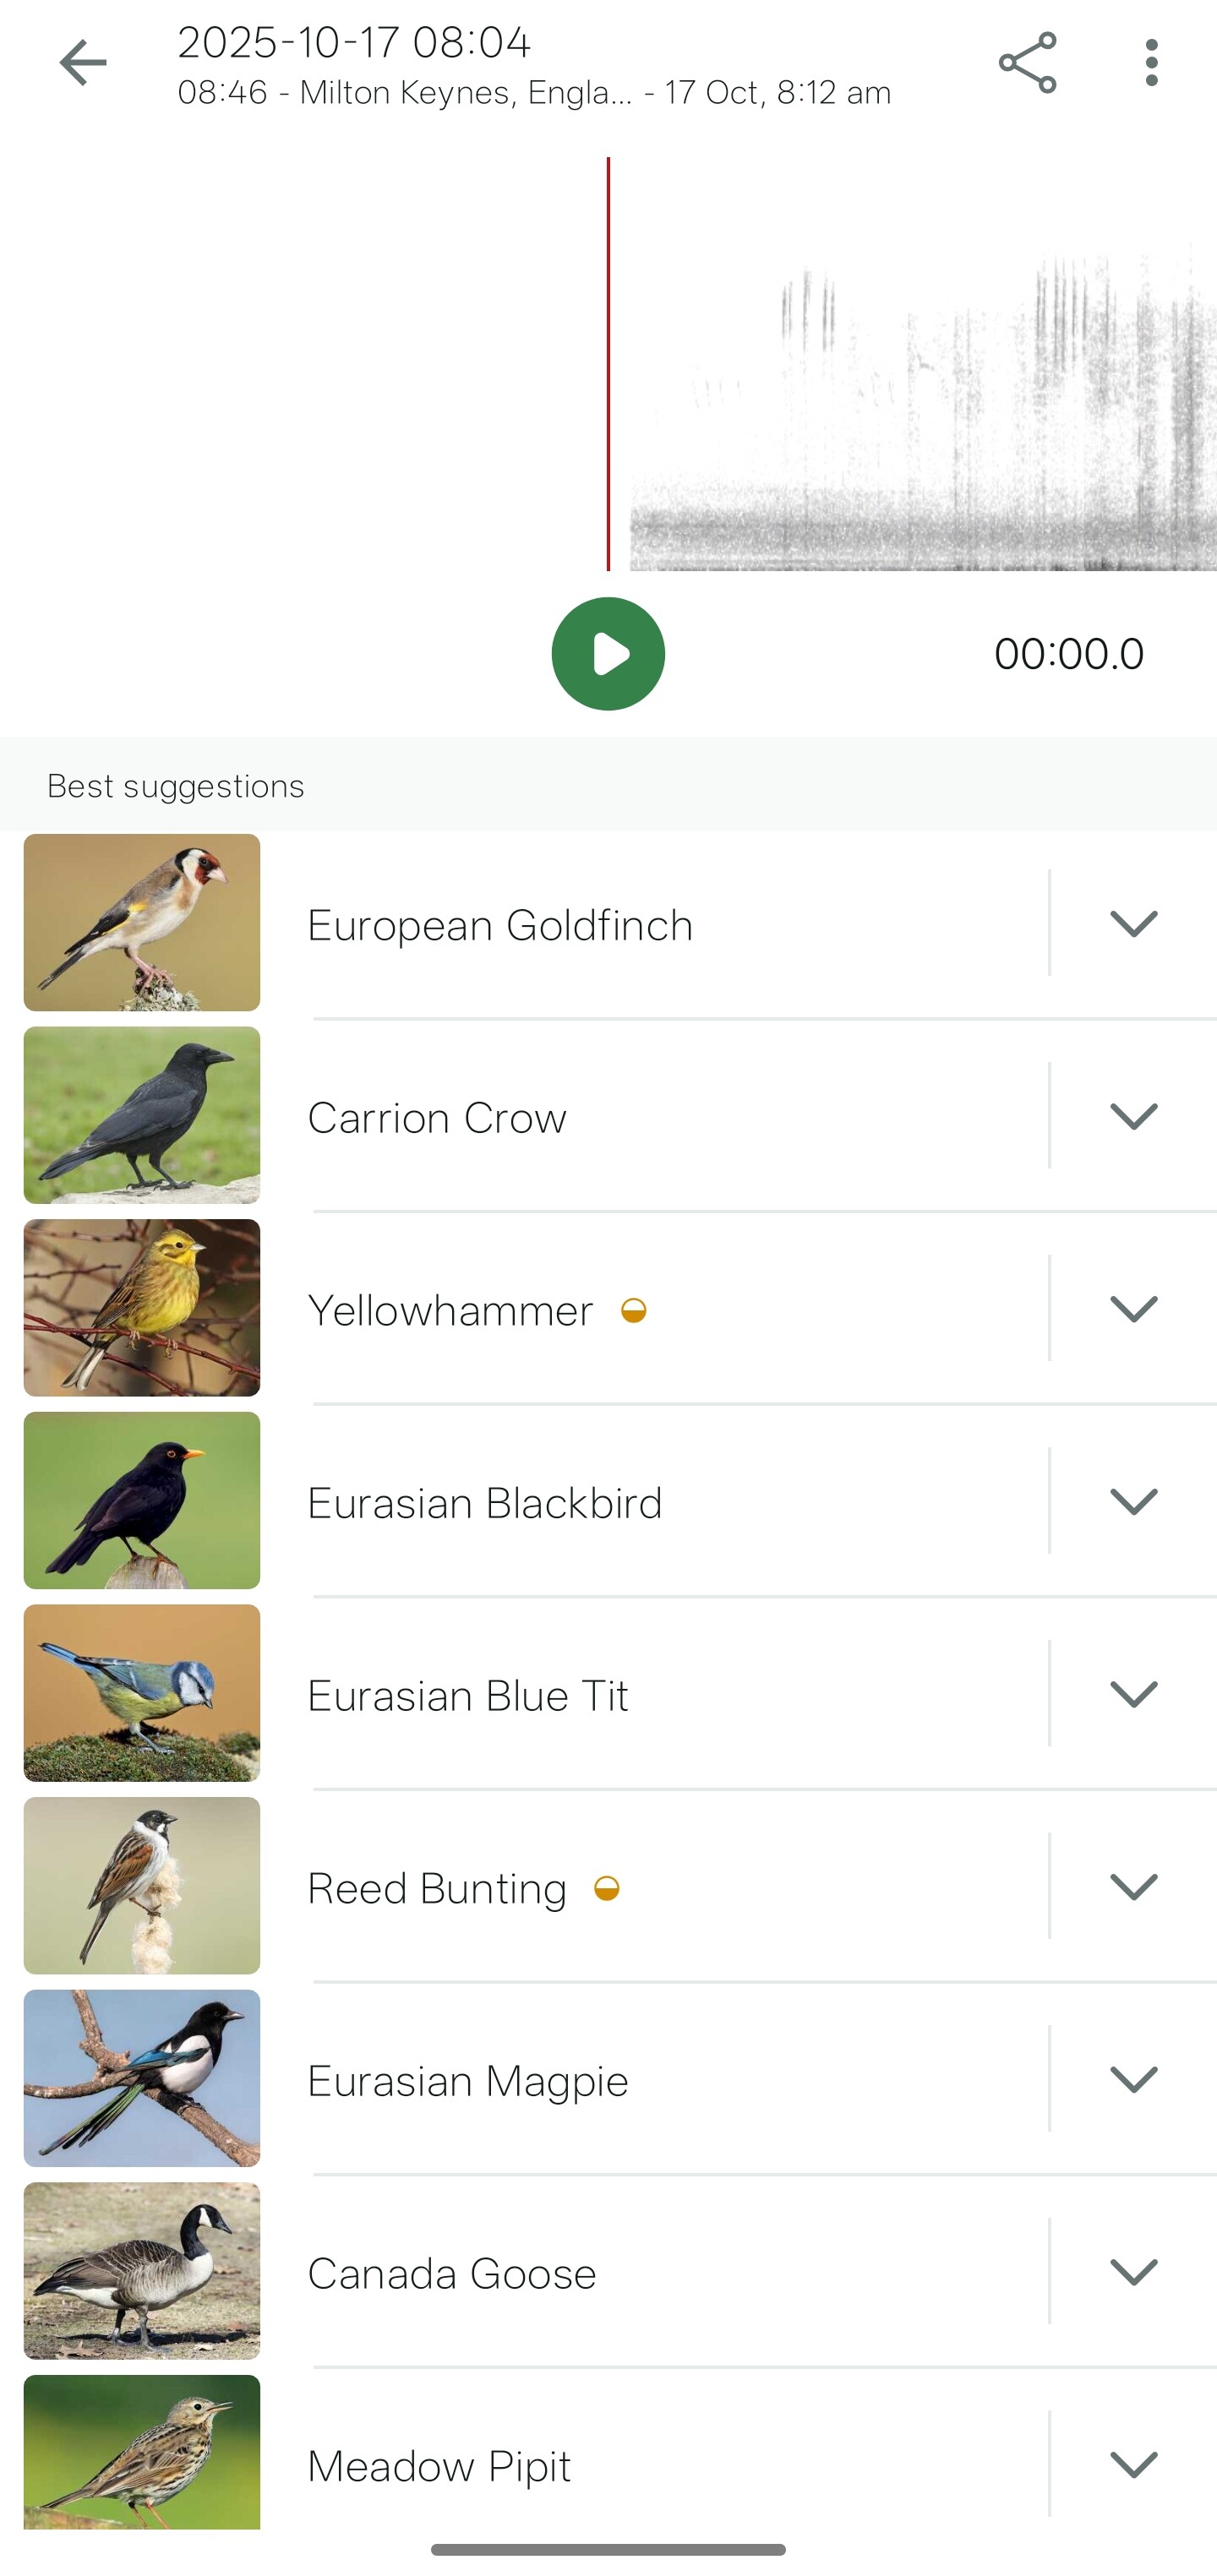Go back using the arrow icon
This screenshot has width=1217, height=2576.
tap(83, 63)
